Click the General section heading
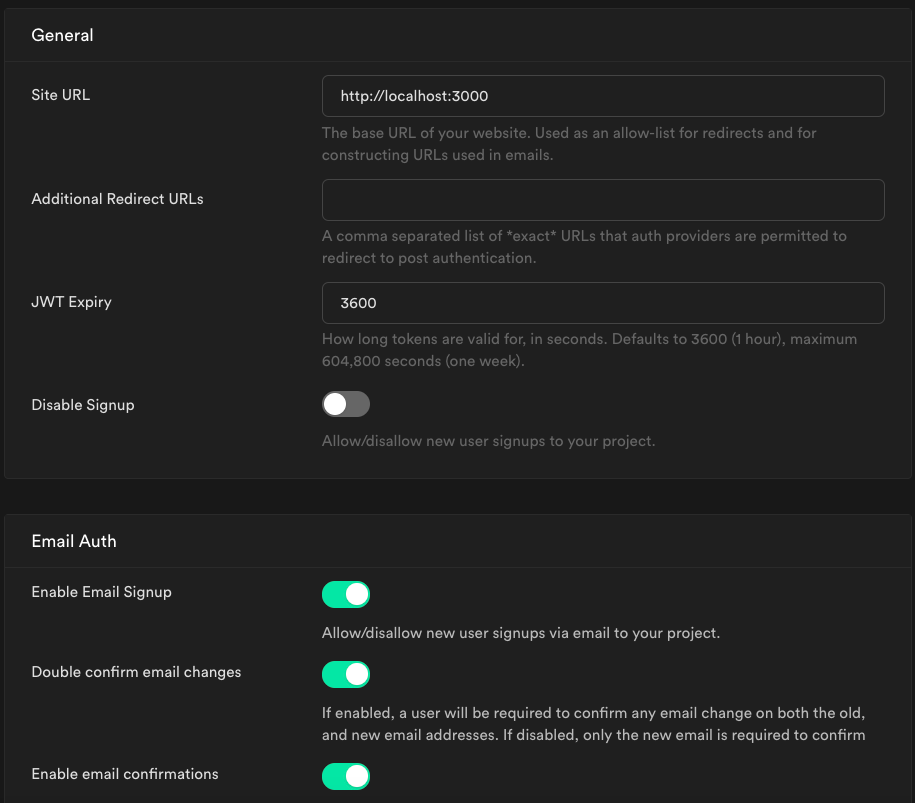Screen dimensions: 915x803 pyautogui.click(x=62, y=35)
